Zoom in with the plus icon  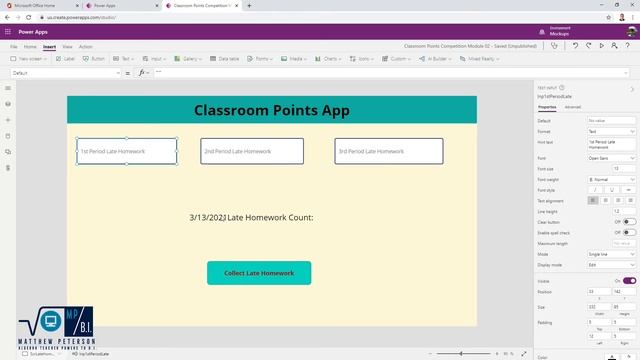tap(497, 353)
